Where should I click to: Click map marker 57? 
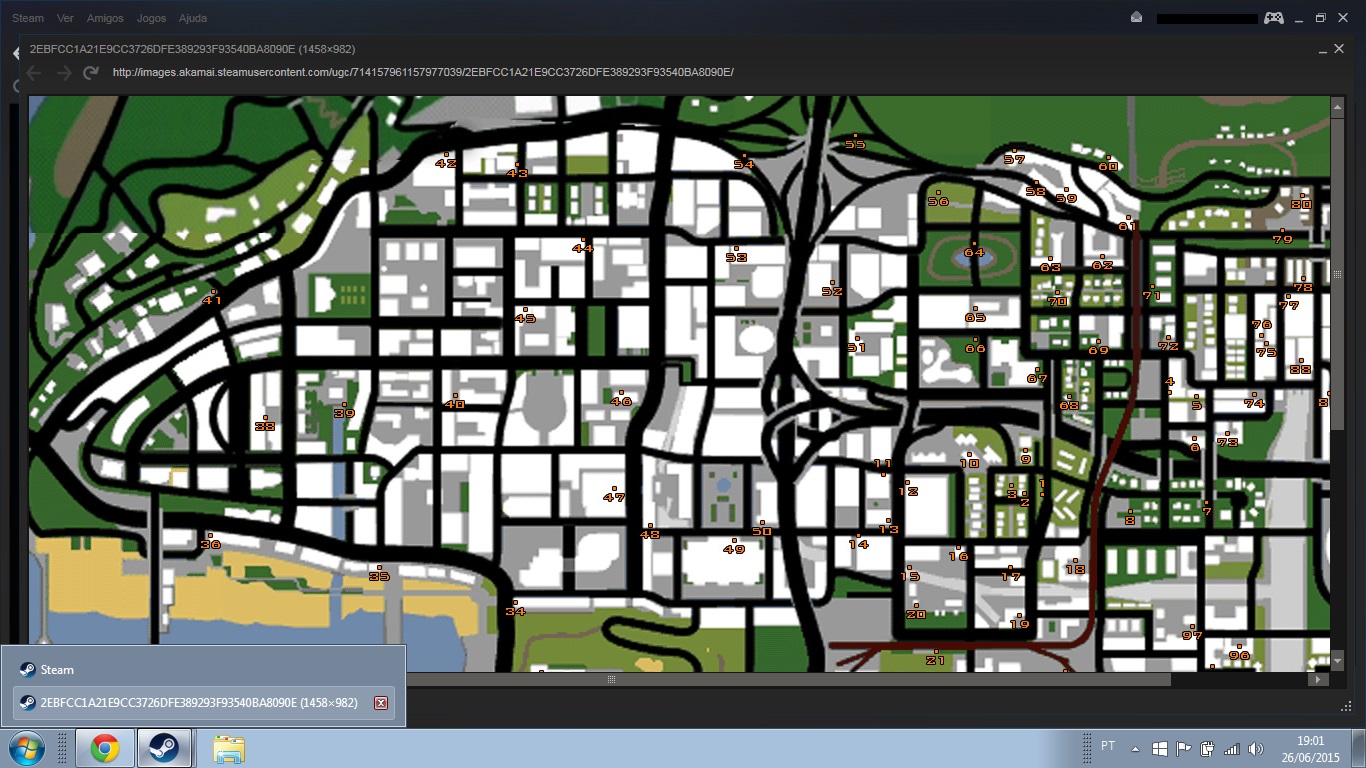tap(1015, 158)
